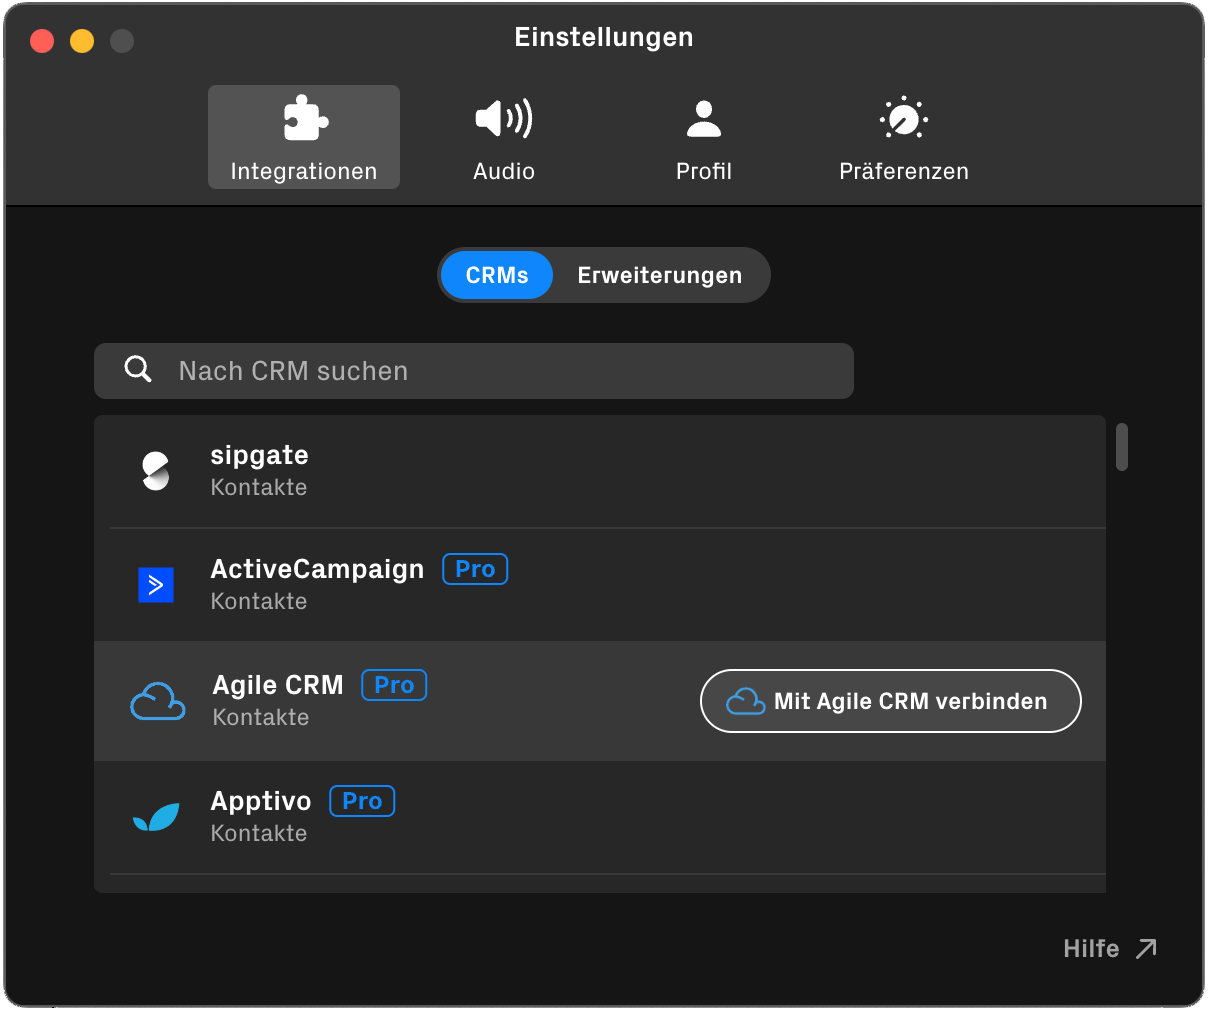Open Profil person icon
Viewport: 1208px width, 1015px height.
click(703, 119)
